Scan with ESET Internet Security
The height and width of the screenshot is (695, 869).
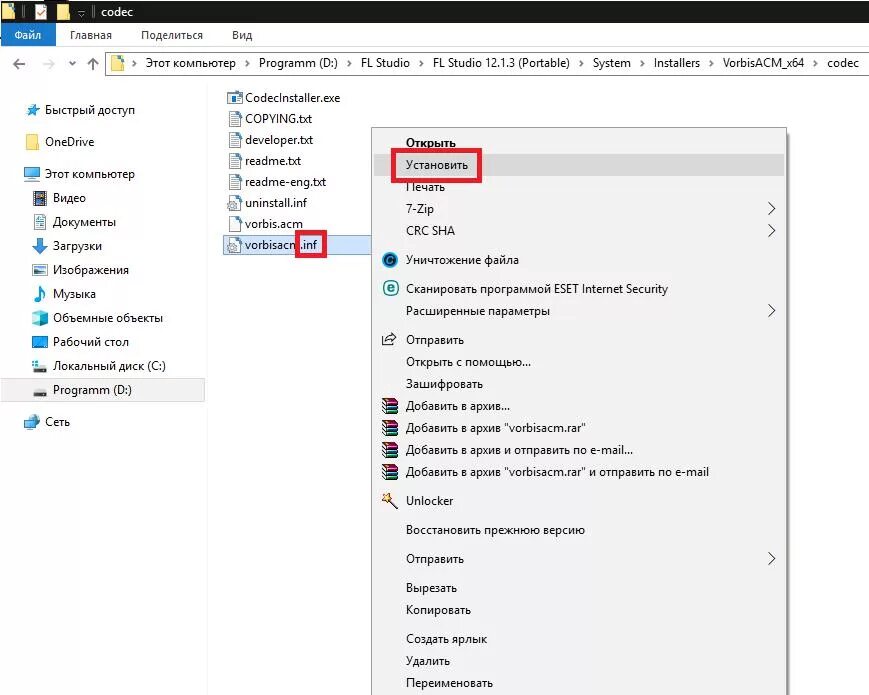pyautogui.click(x=579, y=289)
